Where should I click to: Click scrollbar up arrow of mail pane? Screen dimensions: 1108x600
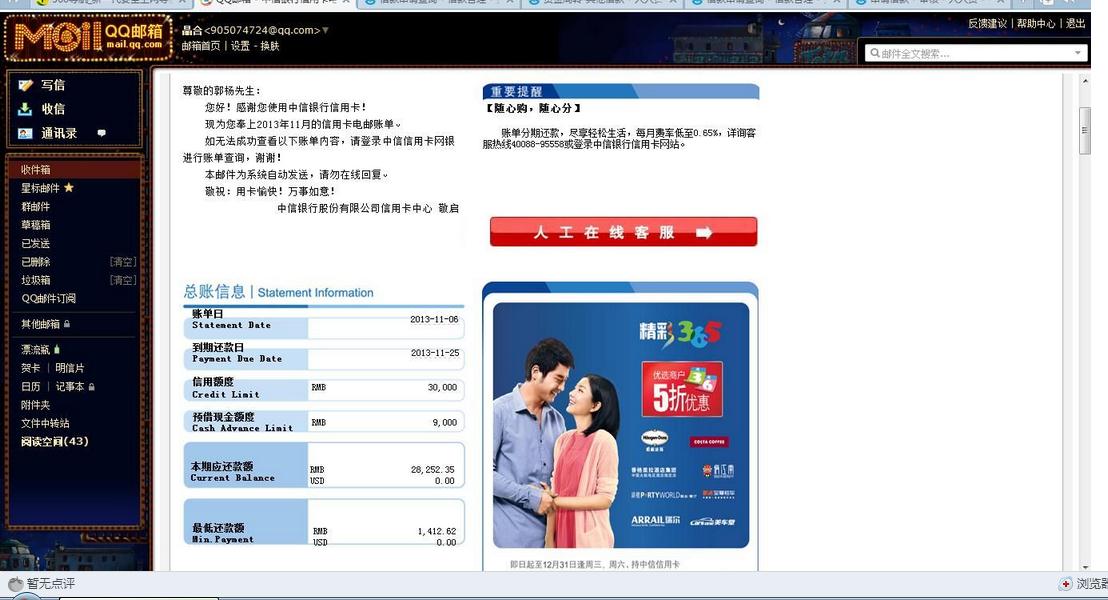pos(1085,81)
